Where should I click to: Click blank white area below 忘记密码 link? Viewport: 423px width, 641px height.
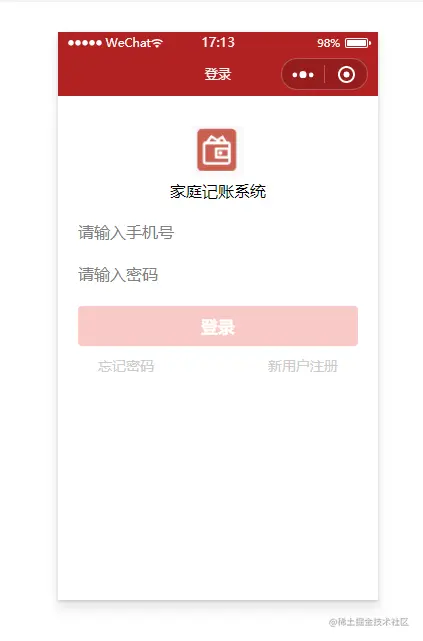pos(126,450)
